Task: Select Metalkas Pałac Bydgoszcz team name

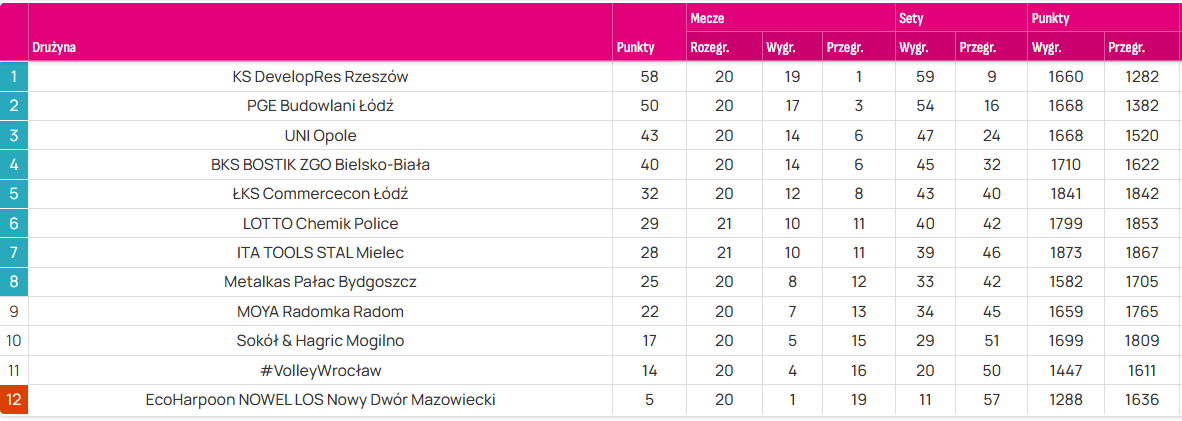Action: (320, 283)
